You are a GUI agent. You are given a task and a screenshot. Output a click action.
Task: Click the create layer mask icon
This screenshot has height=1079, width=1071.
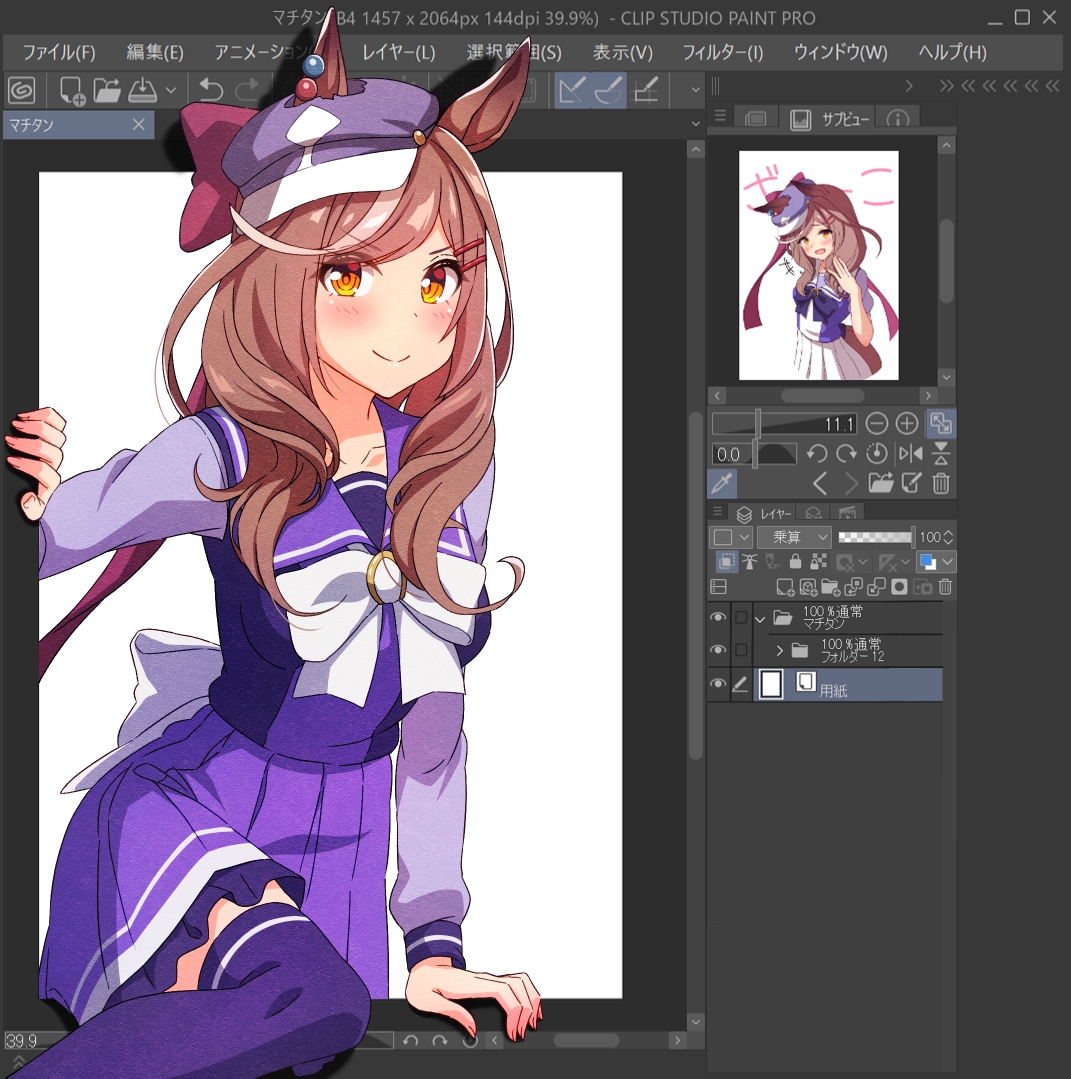tap(900, 588)
